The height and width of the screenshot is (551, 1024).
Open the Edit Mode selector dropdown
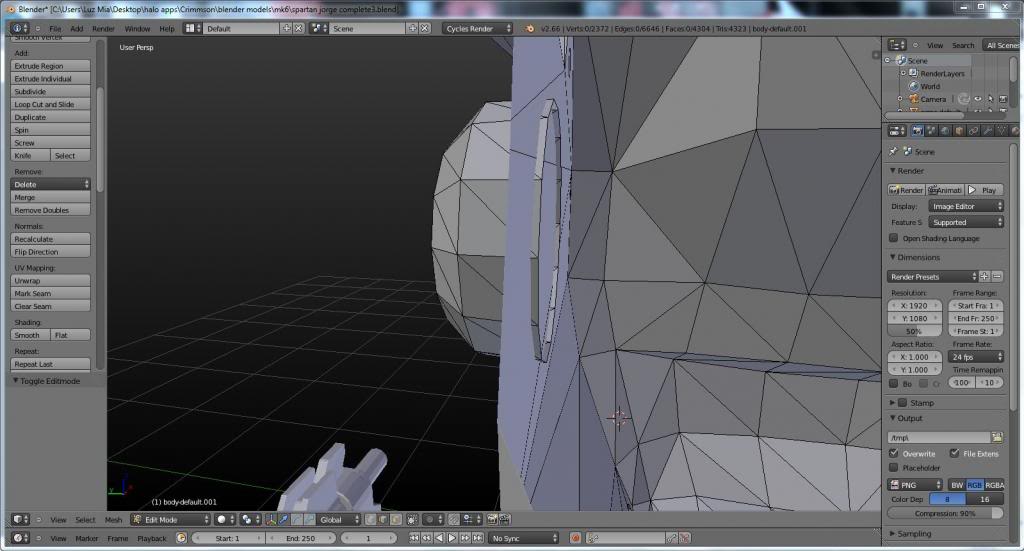pos(170,520)
